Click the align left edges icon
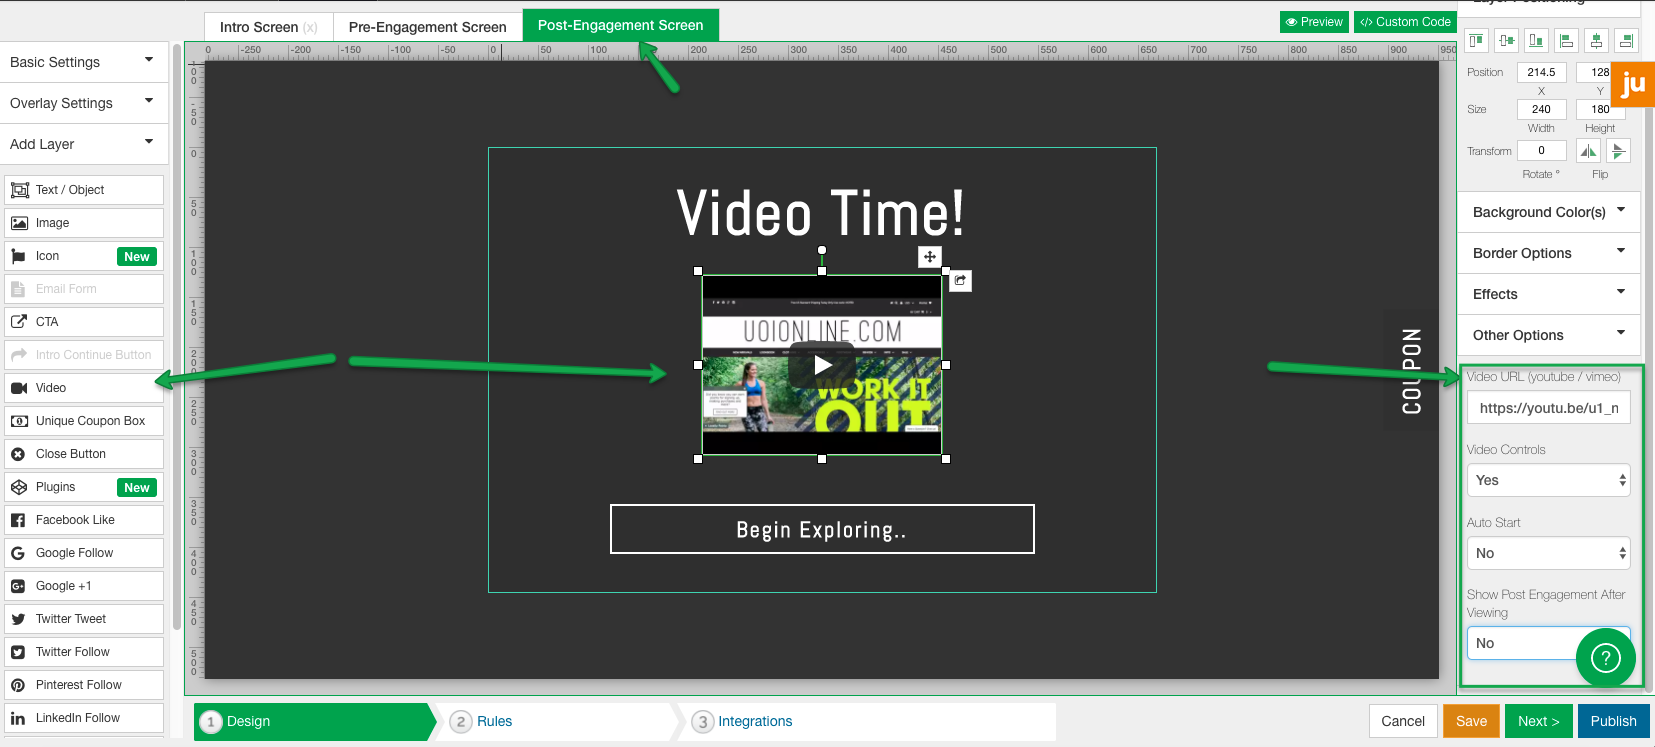 [x=1566, y=41]
